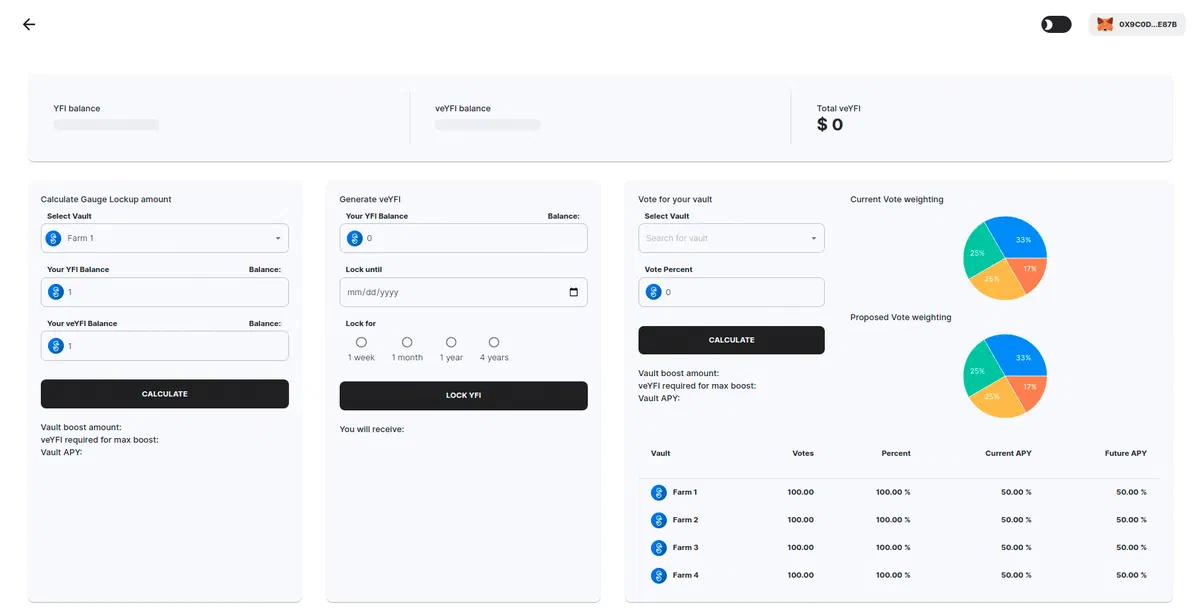Click the Total veYFI $ 0 value
Image resolution: width=1200 pixels, height=608 pixels.
830,125
